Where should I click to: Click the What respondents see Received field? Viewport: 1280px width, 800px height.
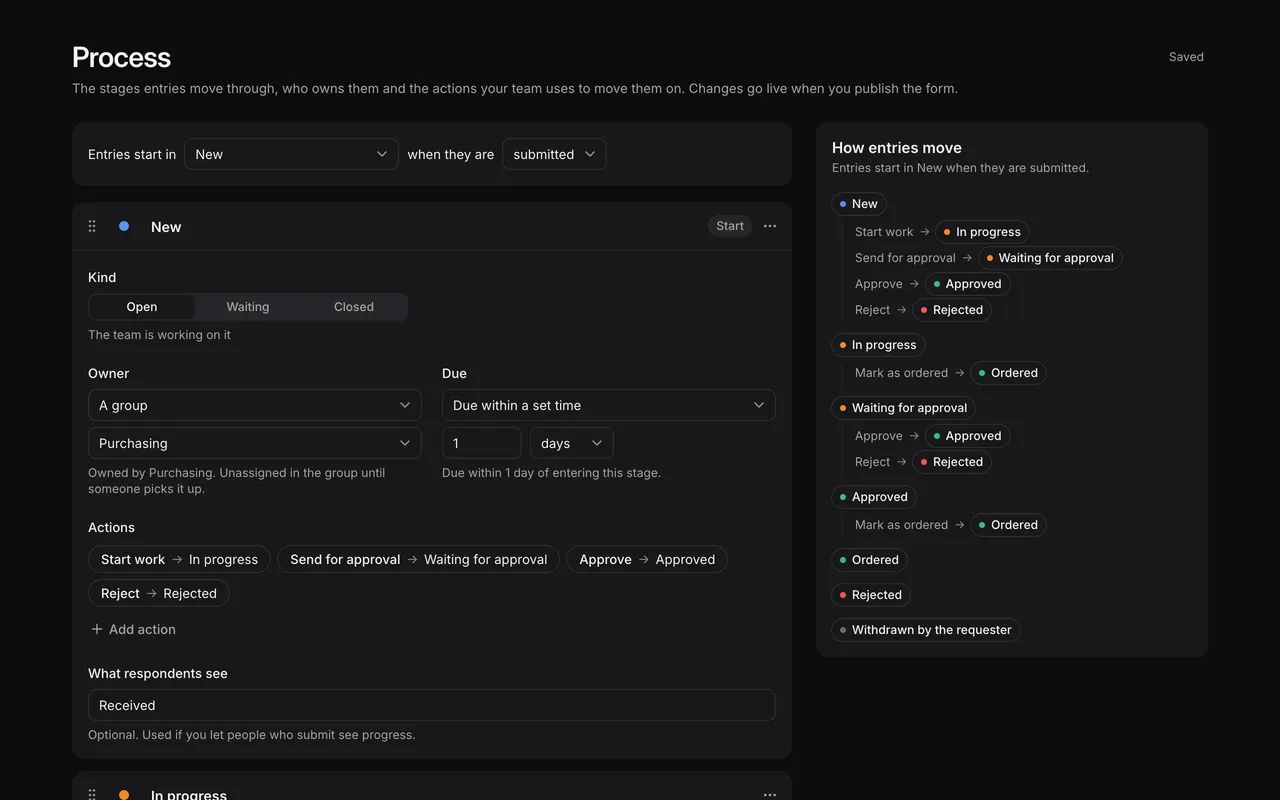pos(432,705)
